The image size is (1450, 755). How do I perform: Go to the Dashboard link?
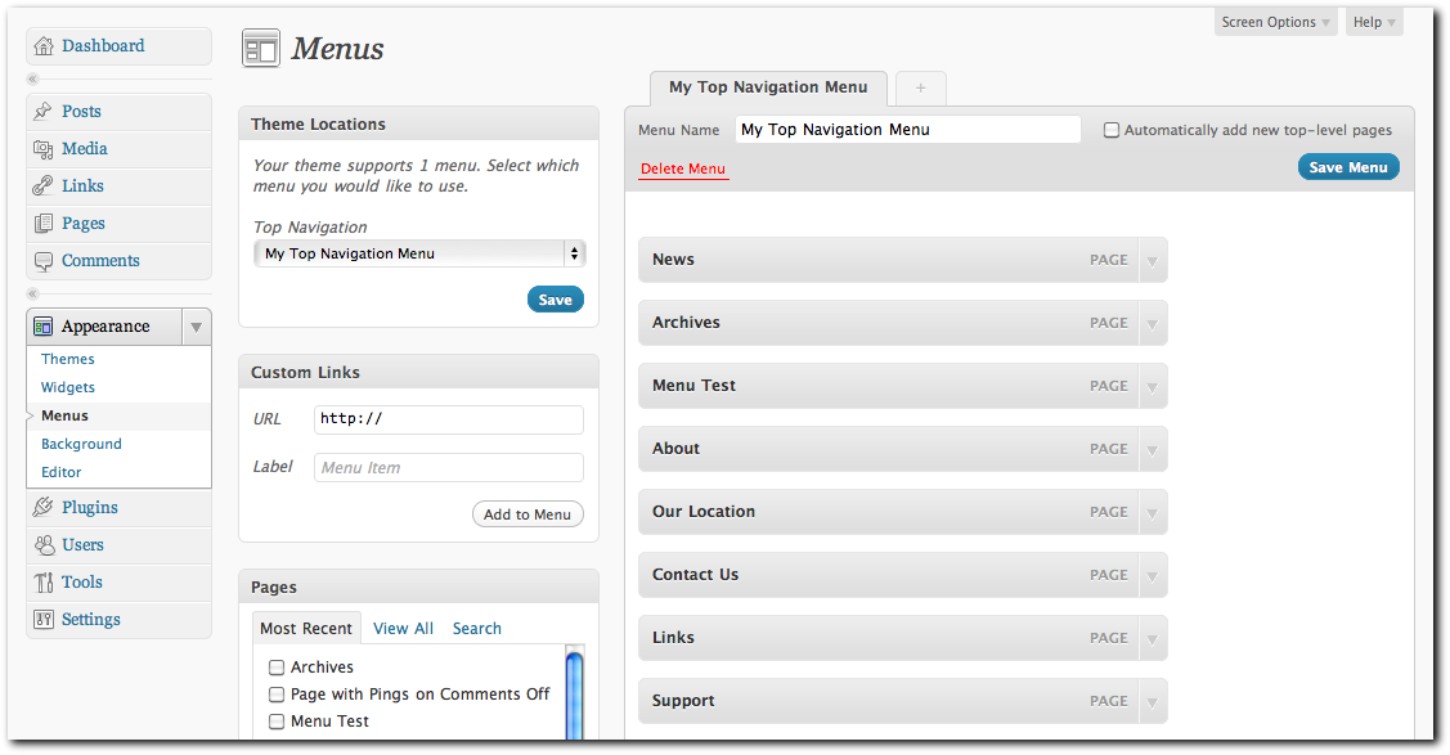(x=103, y=46)
